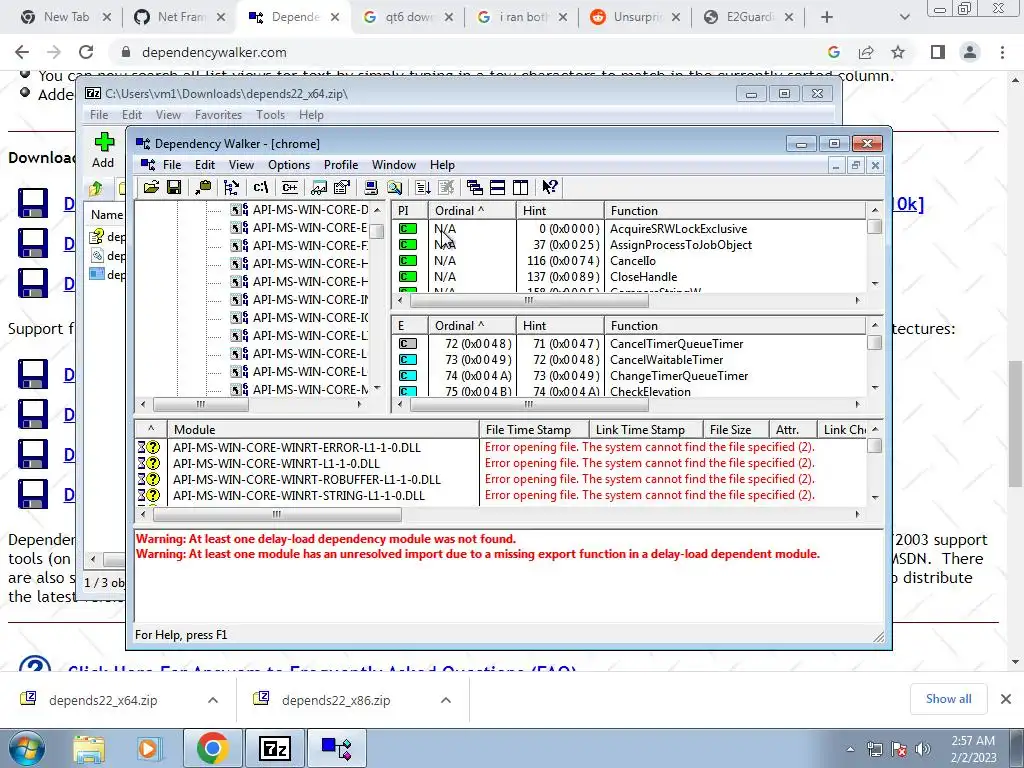The image size is (1024, 768).
Task: Click the Dependency Walker taskbar icon
Action: 336,748
